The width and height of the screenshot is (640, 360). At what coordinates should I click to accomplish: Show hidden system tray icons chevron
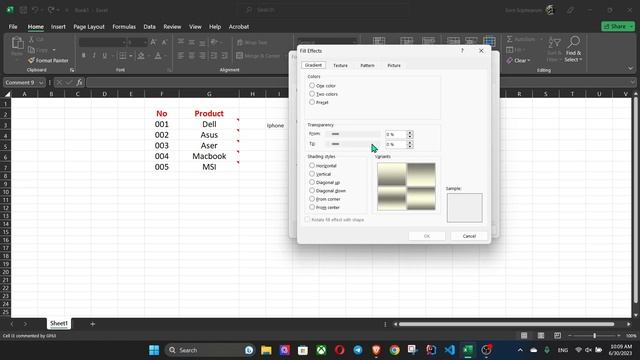tap(520, 350)
